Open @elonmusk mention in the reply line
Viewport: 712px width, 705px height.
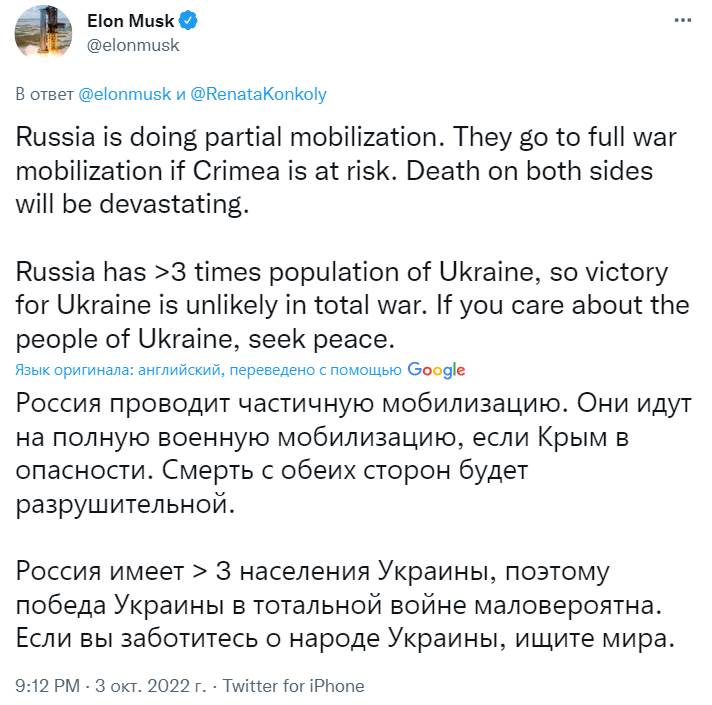click(124, 94)
